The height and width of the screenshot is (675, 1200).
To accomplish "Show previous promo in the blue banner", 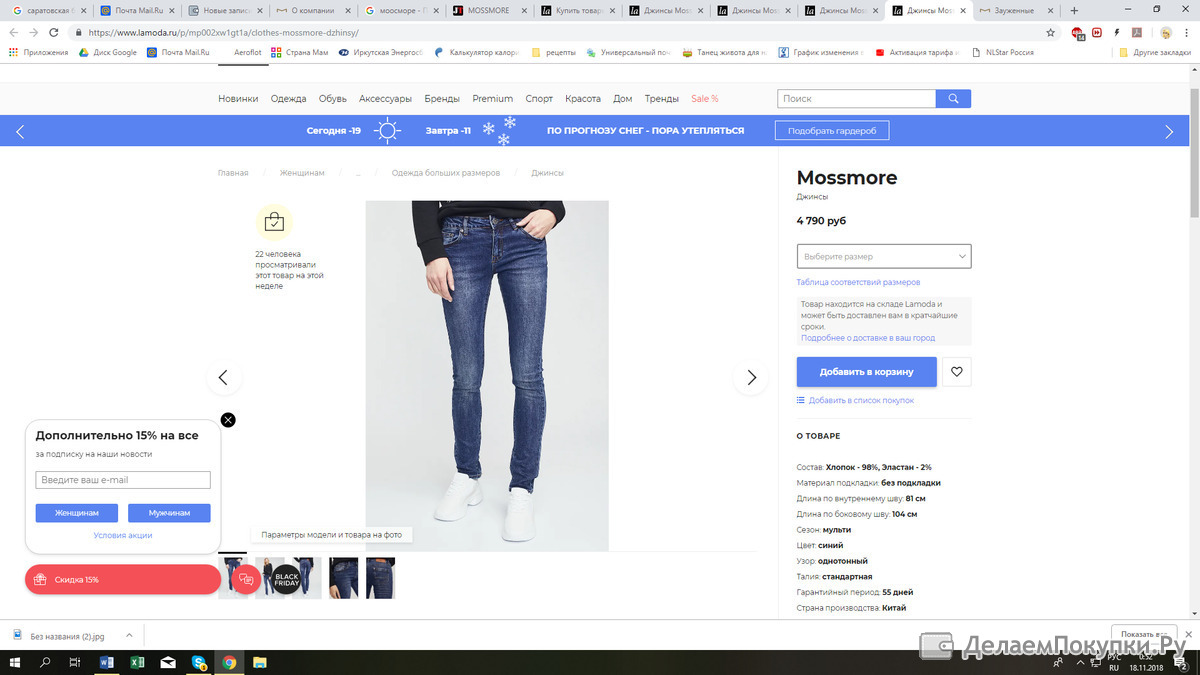I will click(20, 131).
